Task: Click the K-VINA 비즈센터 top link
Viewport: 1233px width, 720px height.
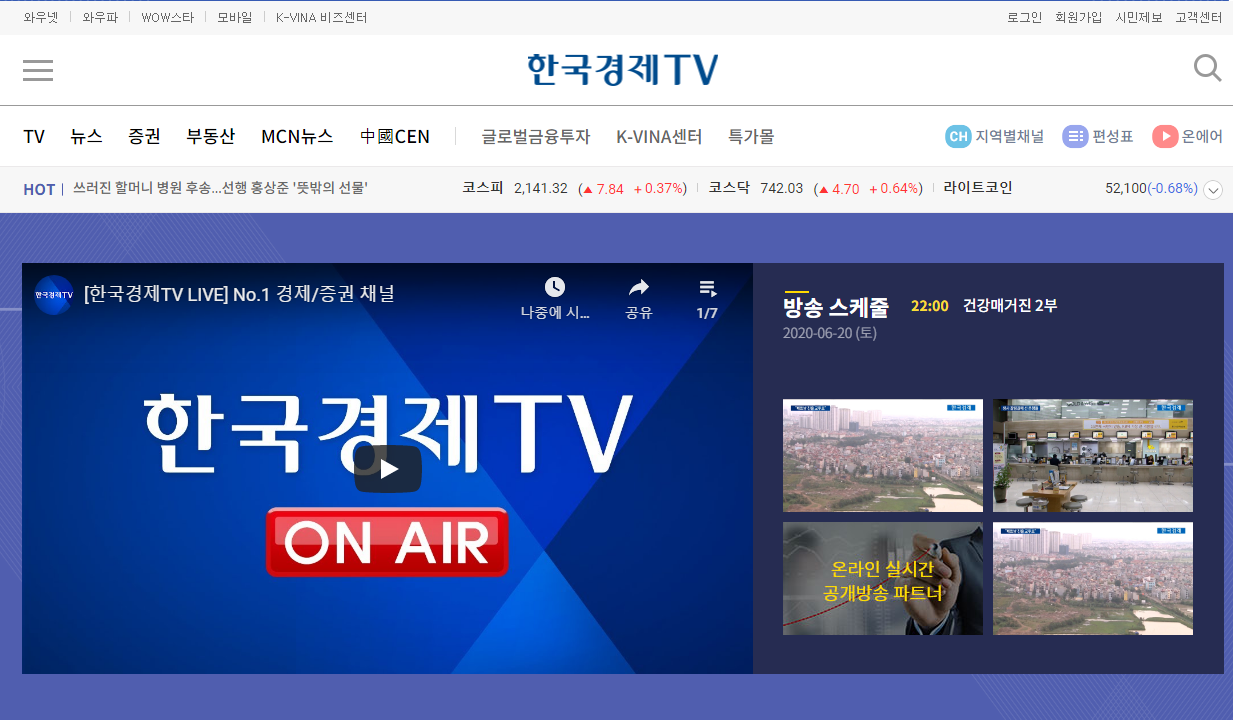Action: (x=322, y=17)
